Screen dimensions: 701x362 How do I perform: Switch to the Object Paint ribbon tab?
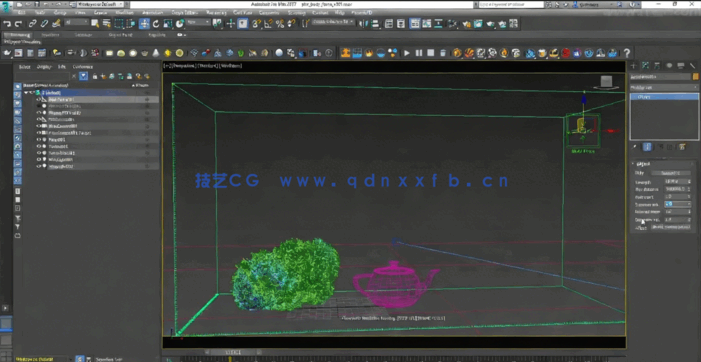(x=120, y=35)
